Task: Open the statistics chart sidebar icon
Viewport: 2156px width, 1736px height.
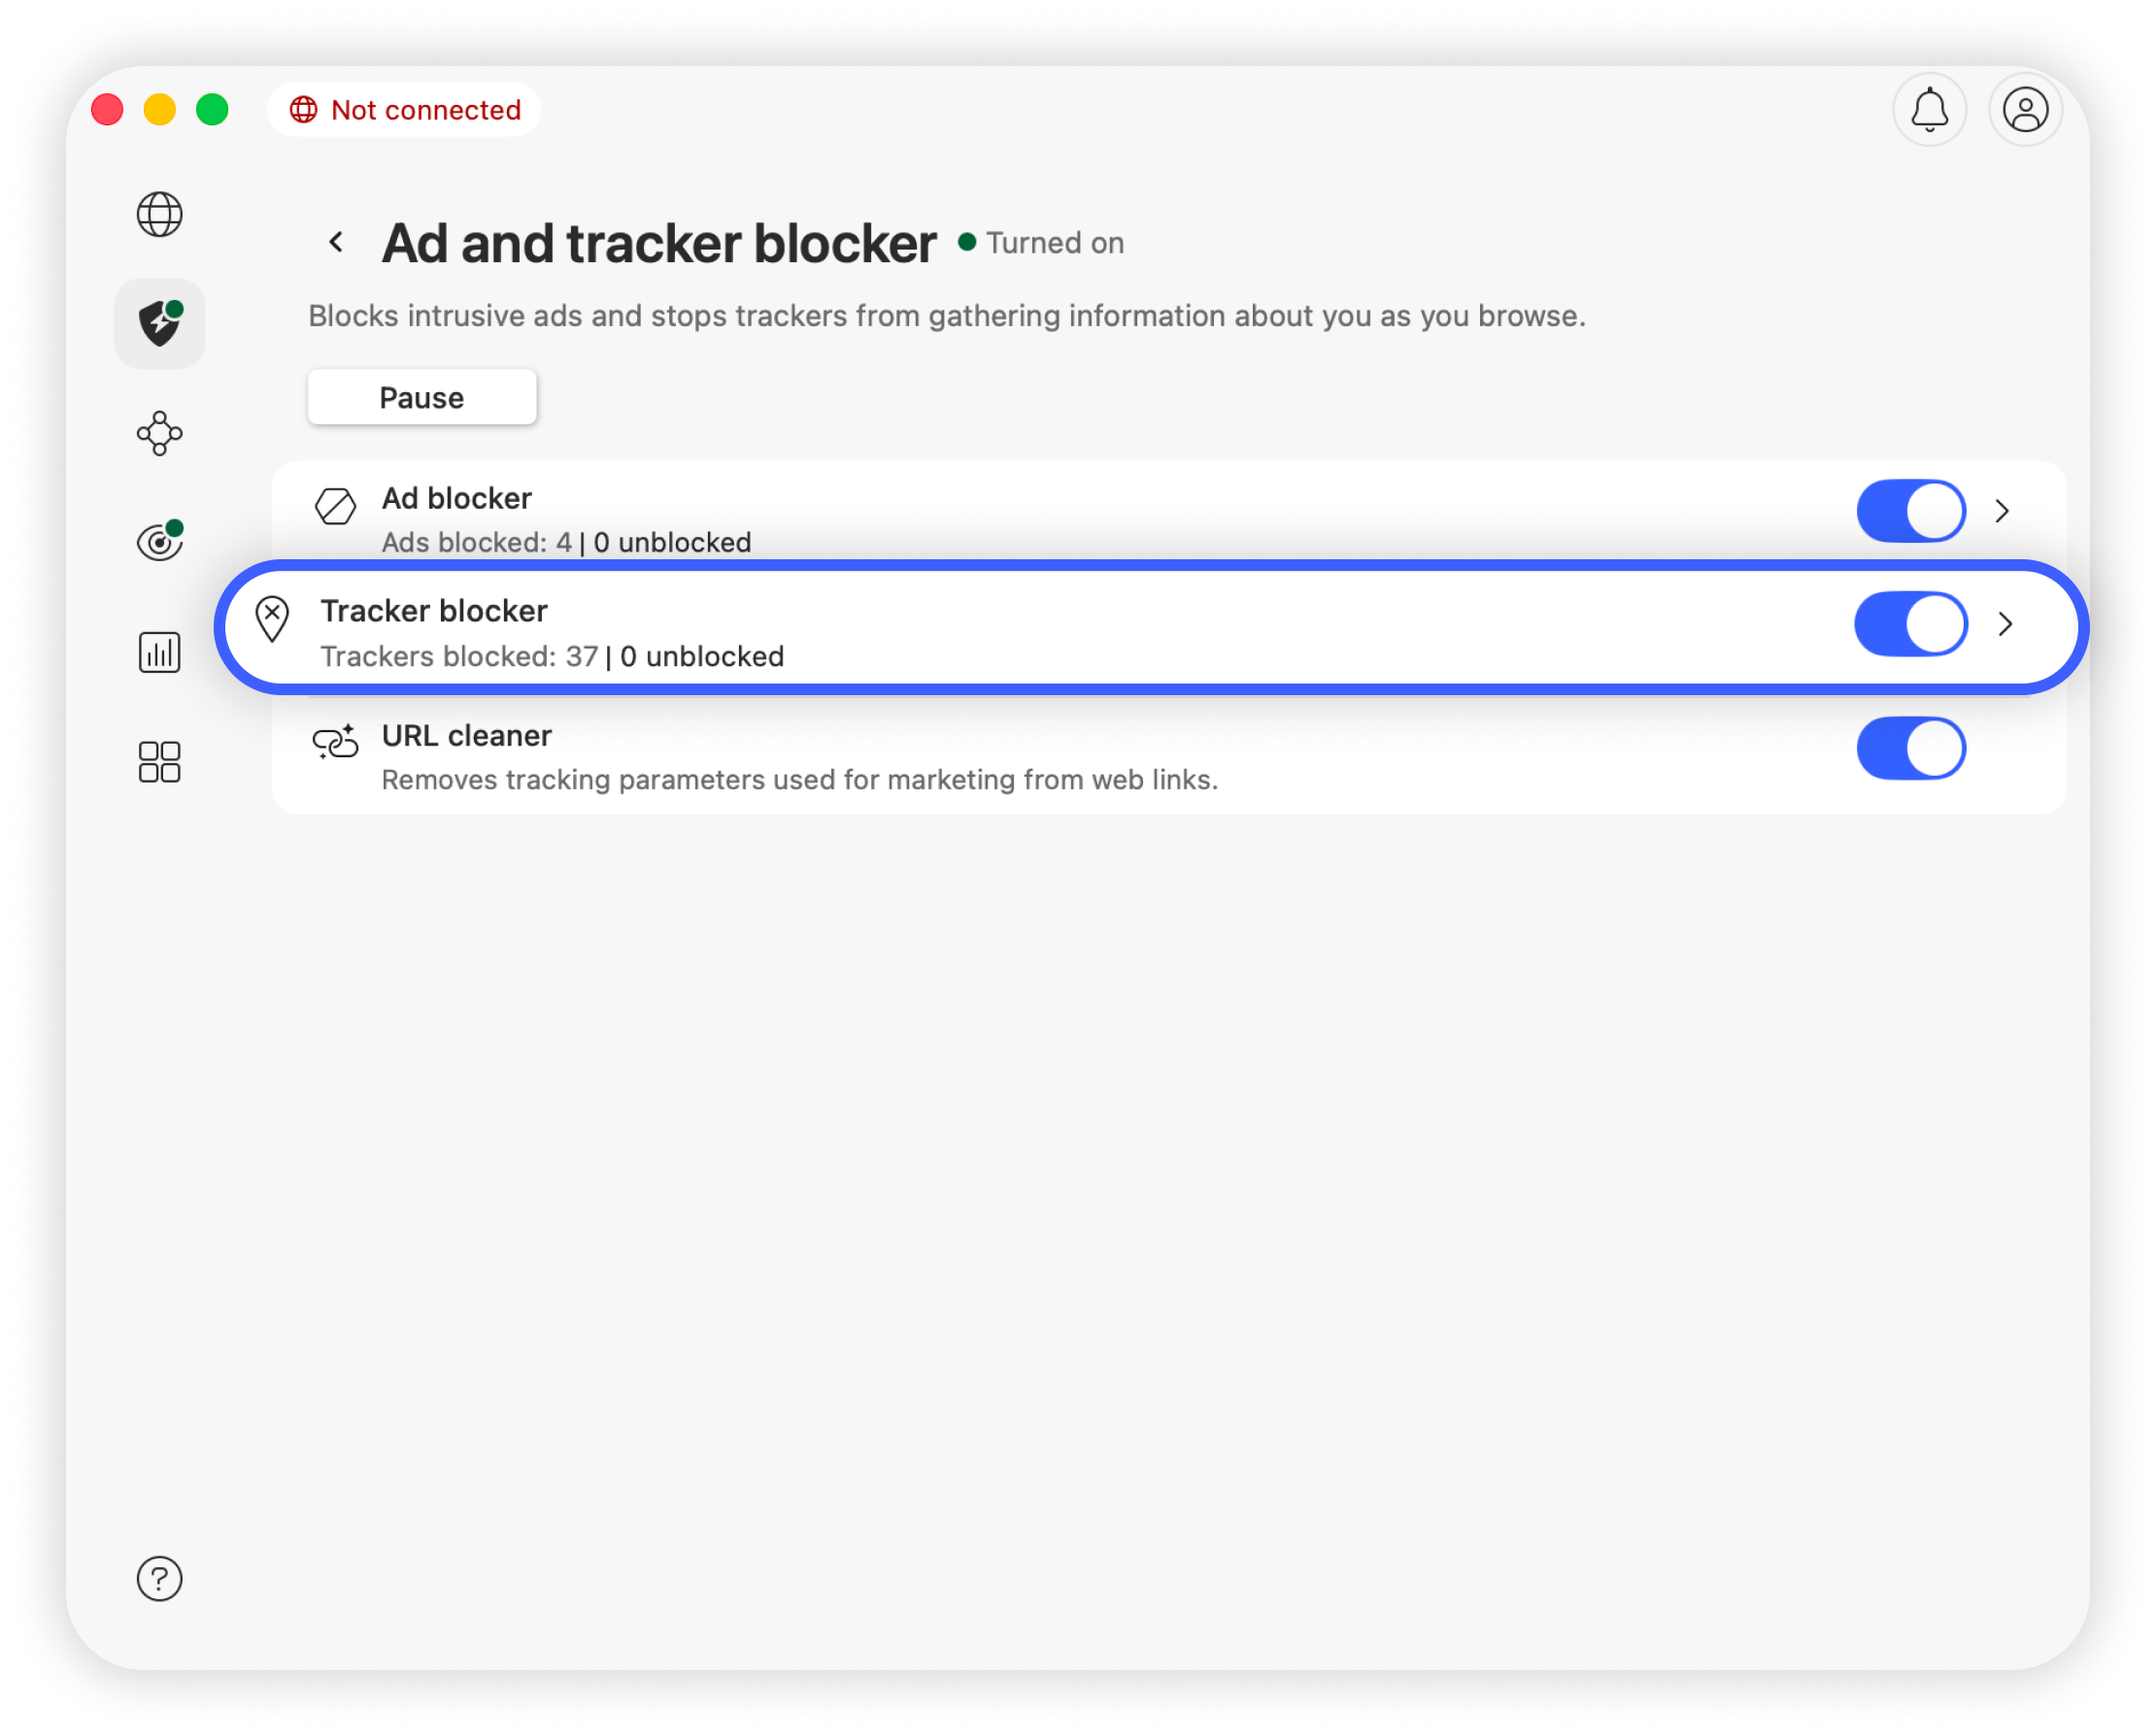Action: [x=159, y=652]
